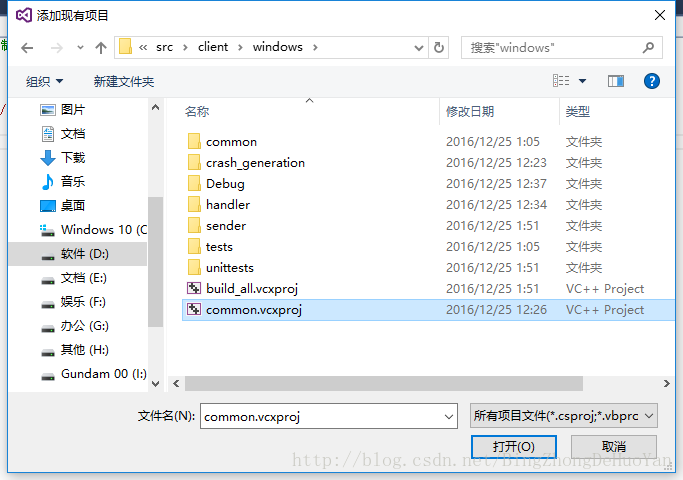
Task: Go forward with the right arrow
Action: point(57,47)
